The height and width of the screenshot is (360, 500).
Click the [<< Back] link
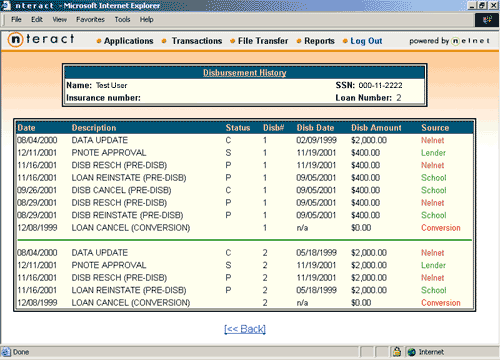coord(245,329)
